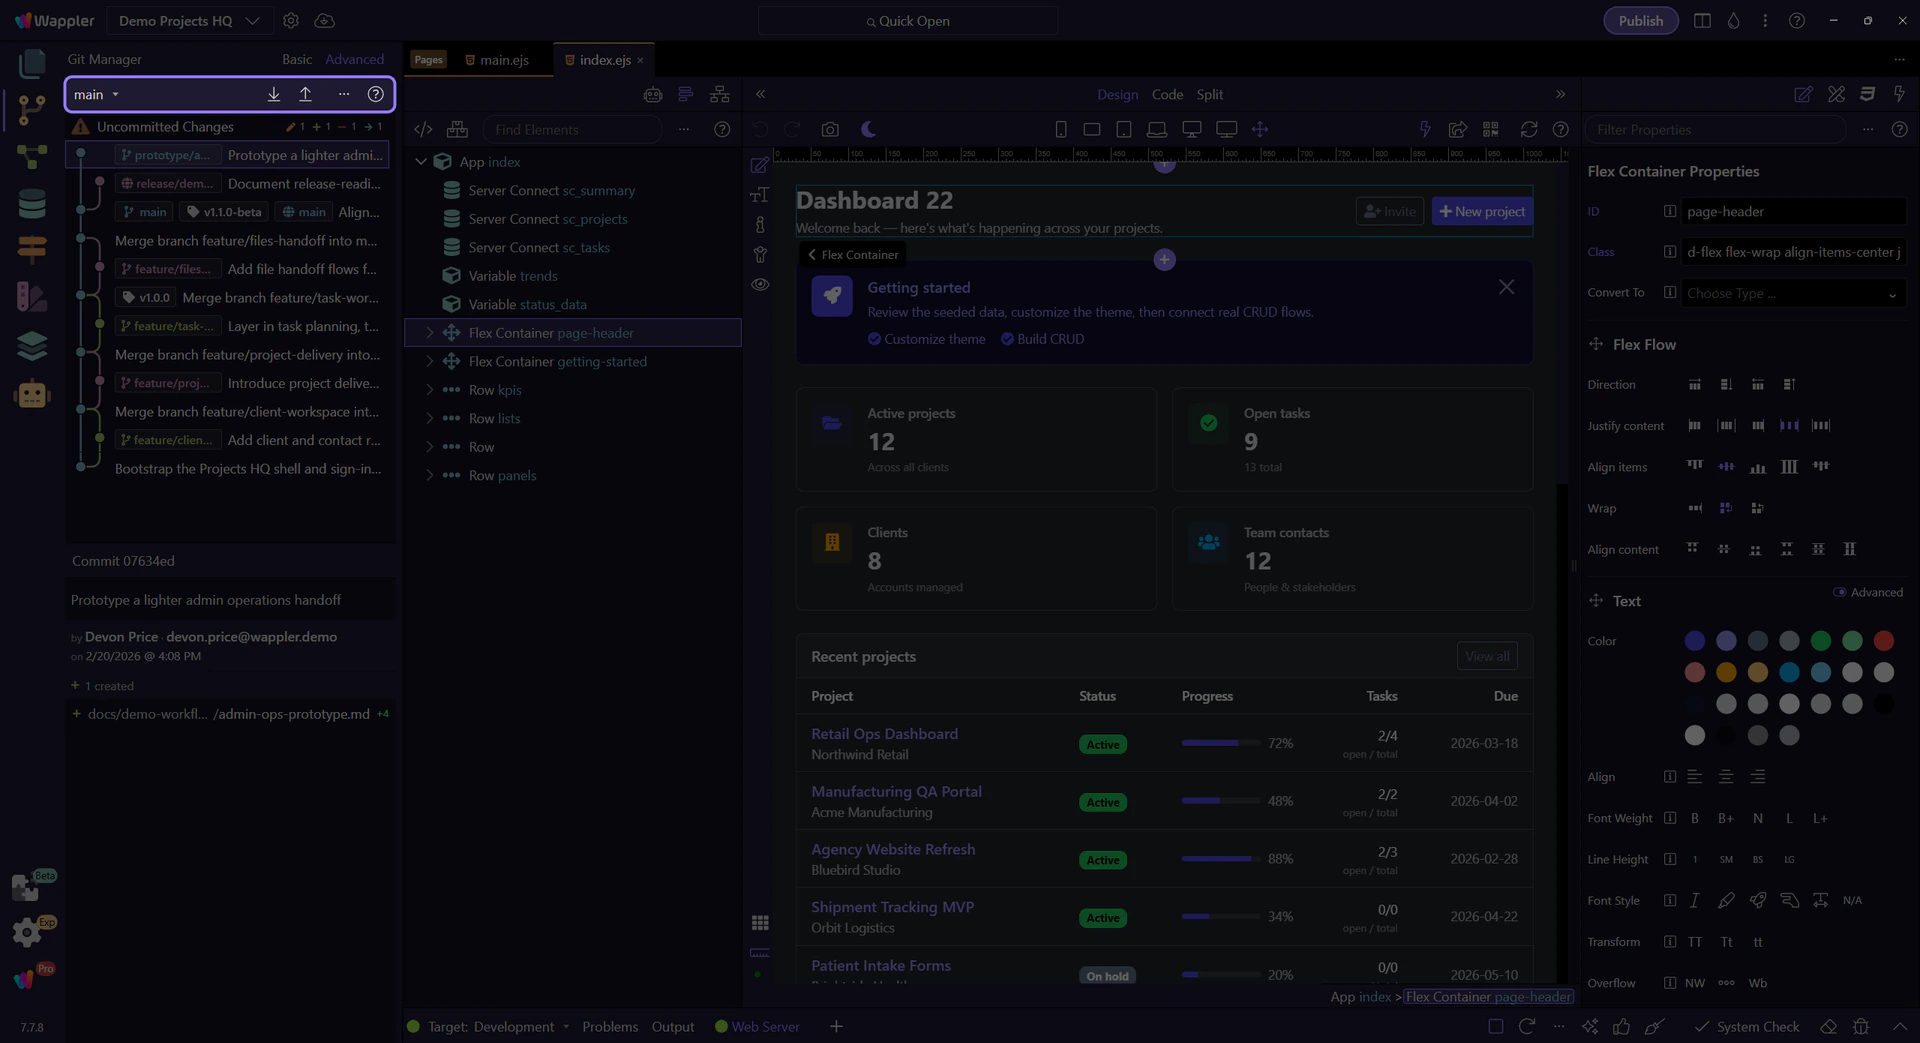Click the camera screenshot icon
The height and width of the screenshot is (1043, 1920).
[830, 129]
